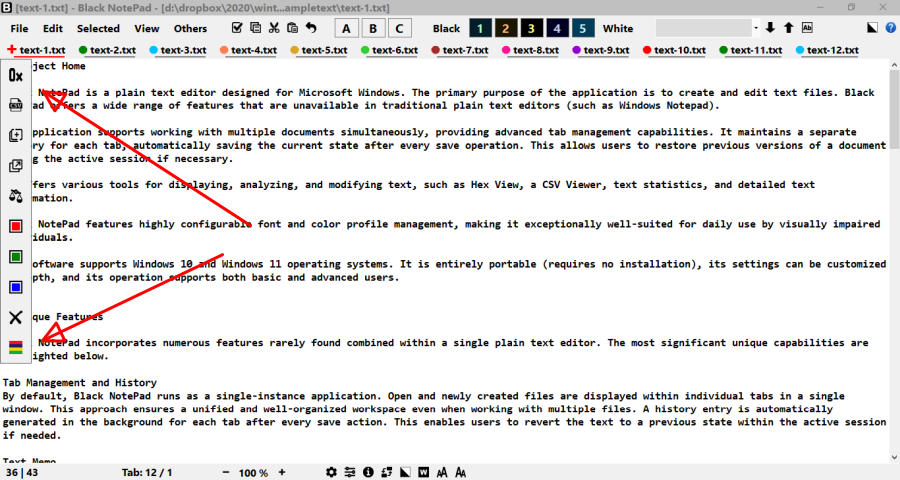Click the font profile B button
The height and width of the screenshot is (480, 900).
coord(373,28)
